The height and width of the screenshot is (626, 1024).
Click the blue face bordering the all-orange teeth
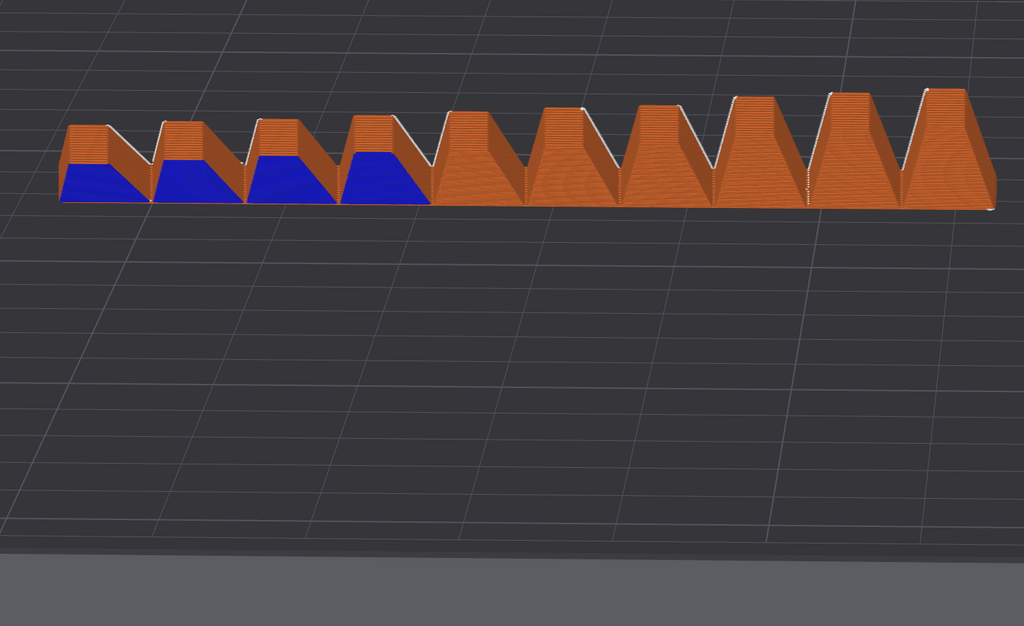pyautogui.click(x=383, y=179)
